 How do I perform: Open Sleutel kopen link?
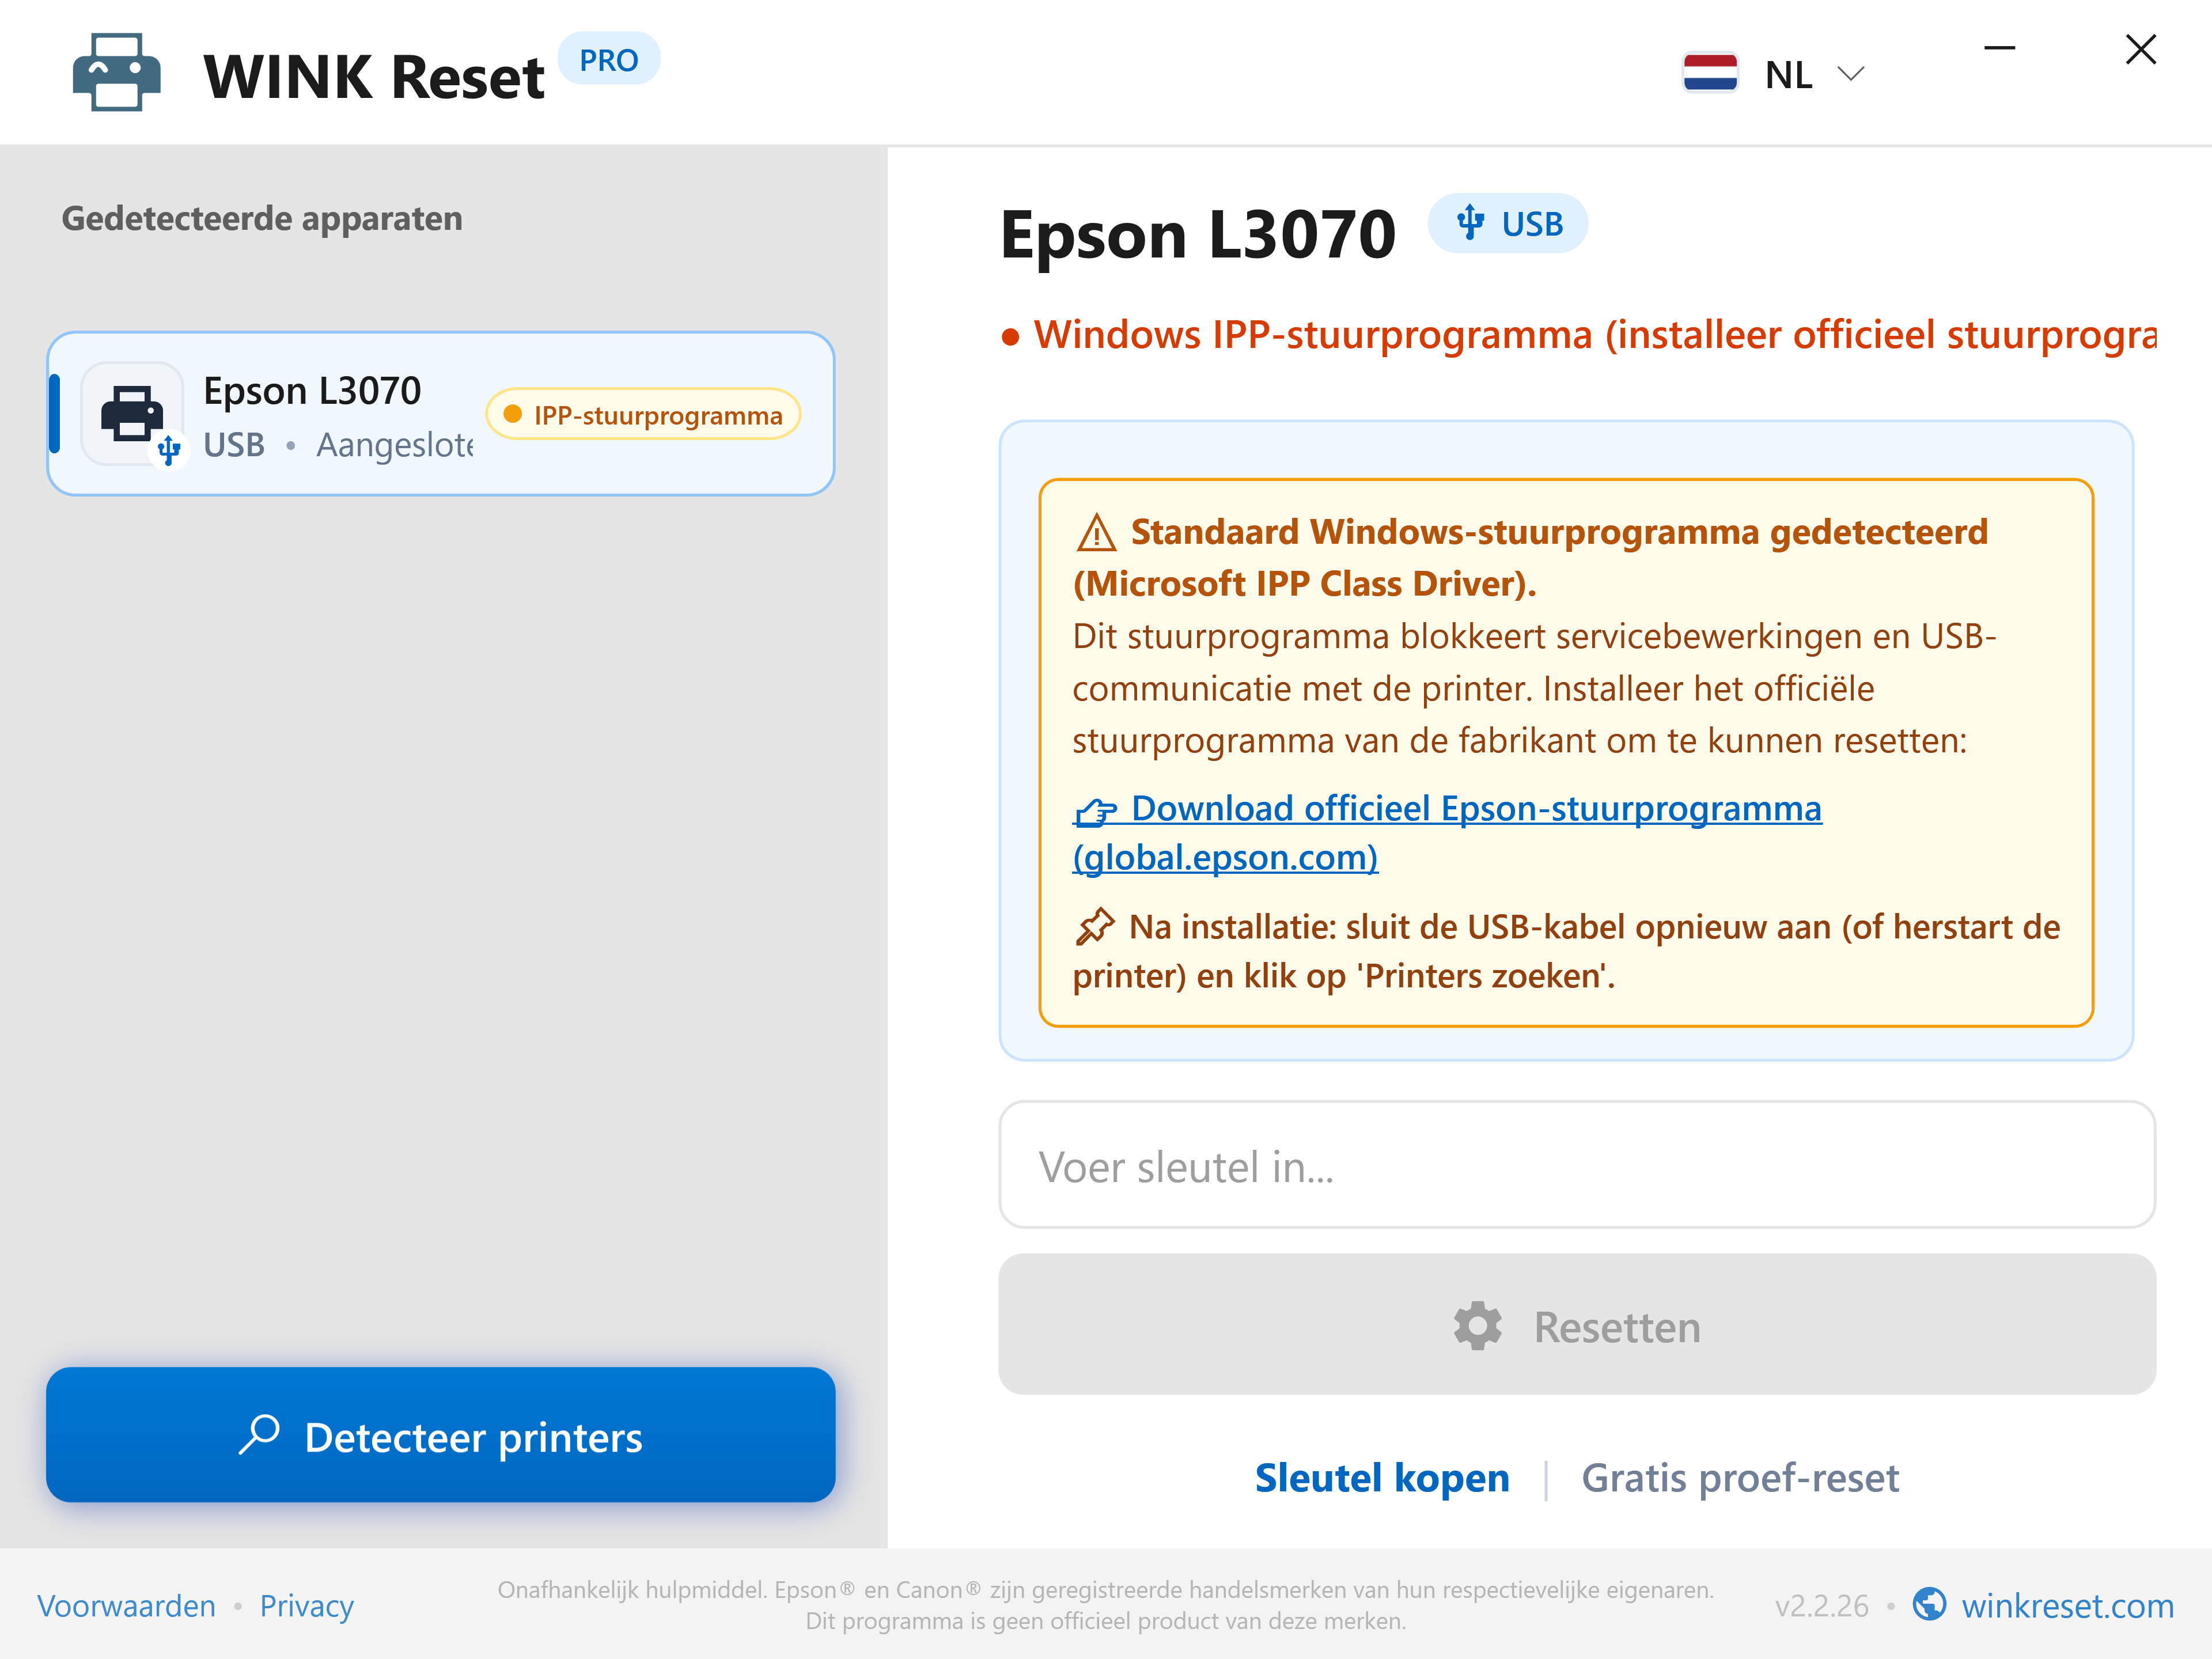tap(1382, 1478)
